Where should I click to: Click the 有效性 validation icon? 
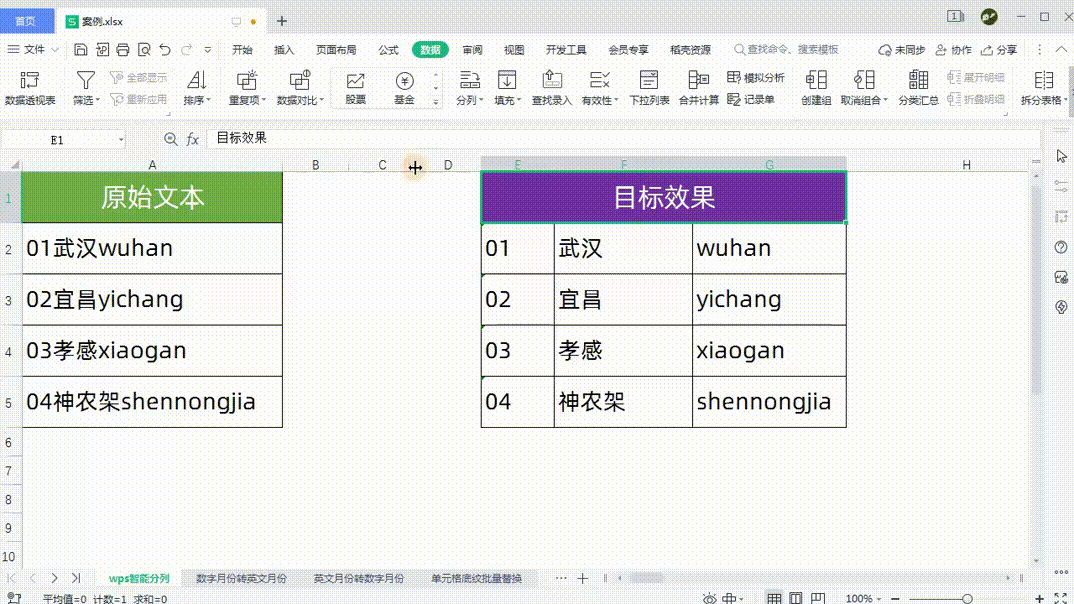[599, 80]
